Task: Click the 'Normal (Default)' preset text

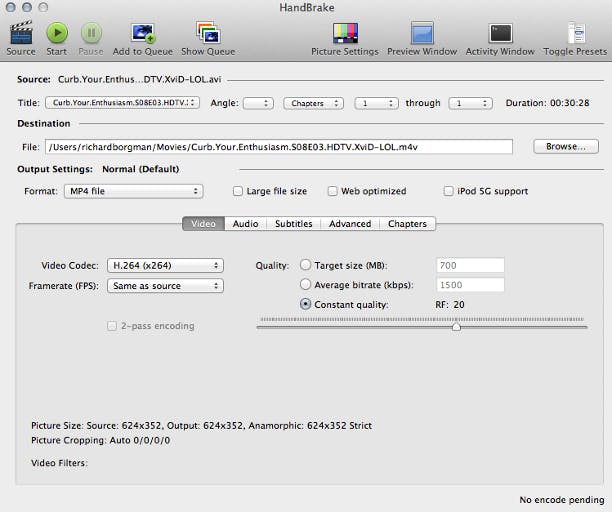Action: pyautogui.click(x=141, y=169)
